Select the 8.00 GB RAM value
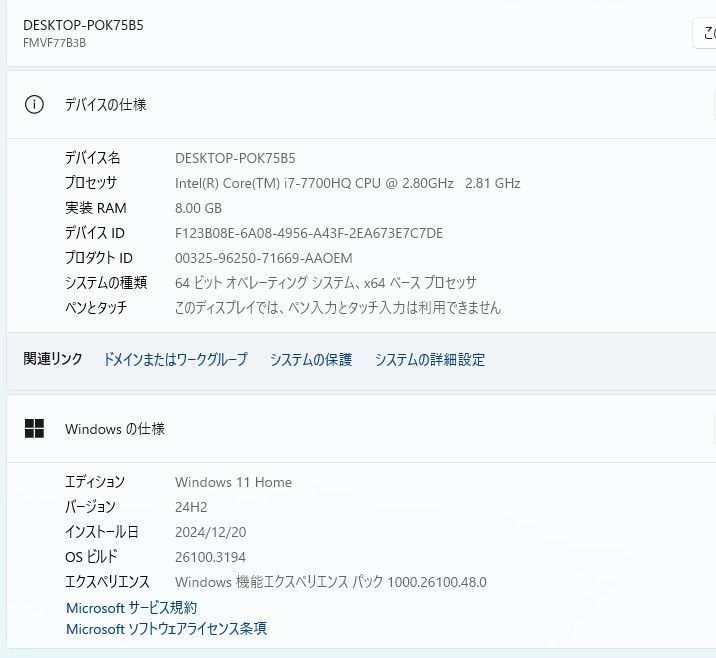The width and height of the screenshot is (716, 658). tap(198, 208)
